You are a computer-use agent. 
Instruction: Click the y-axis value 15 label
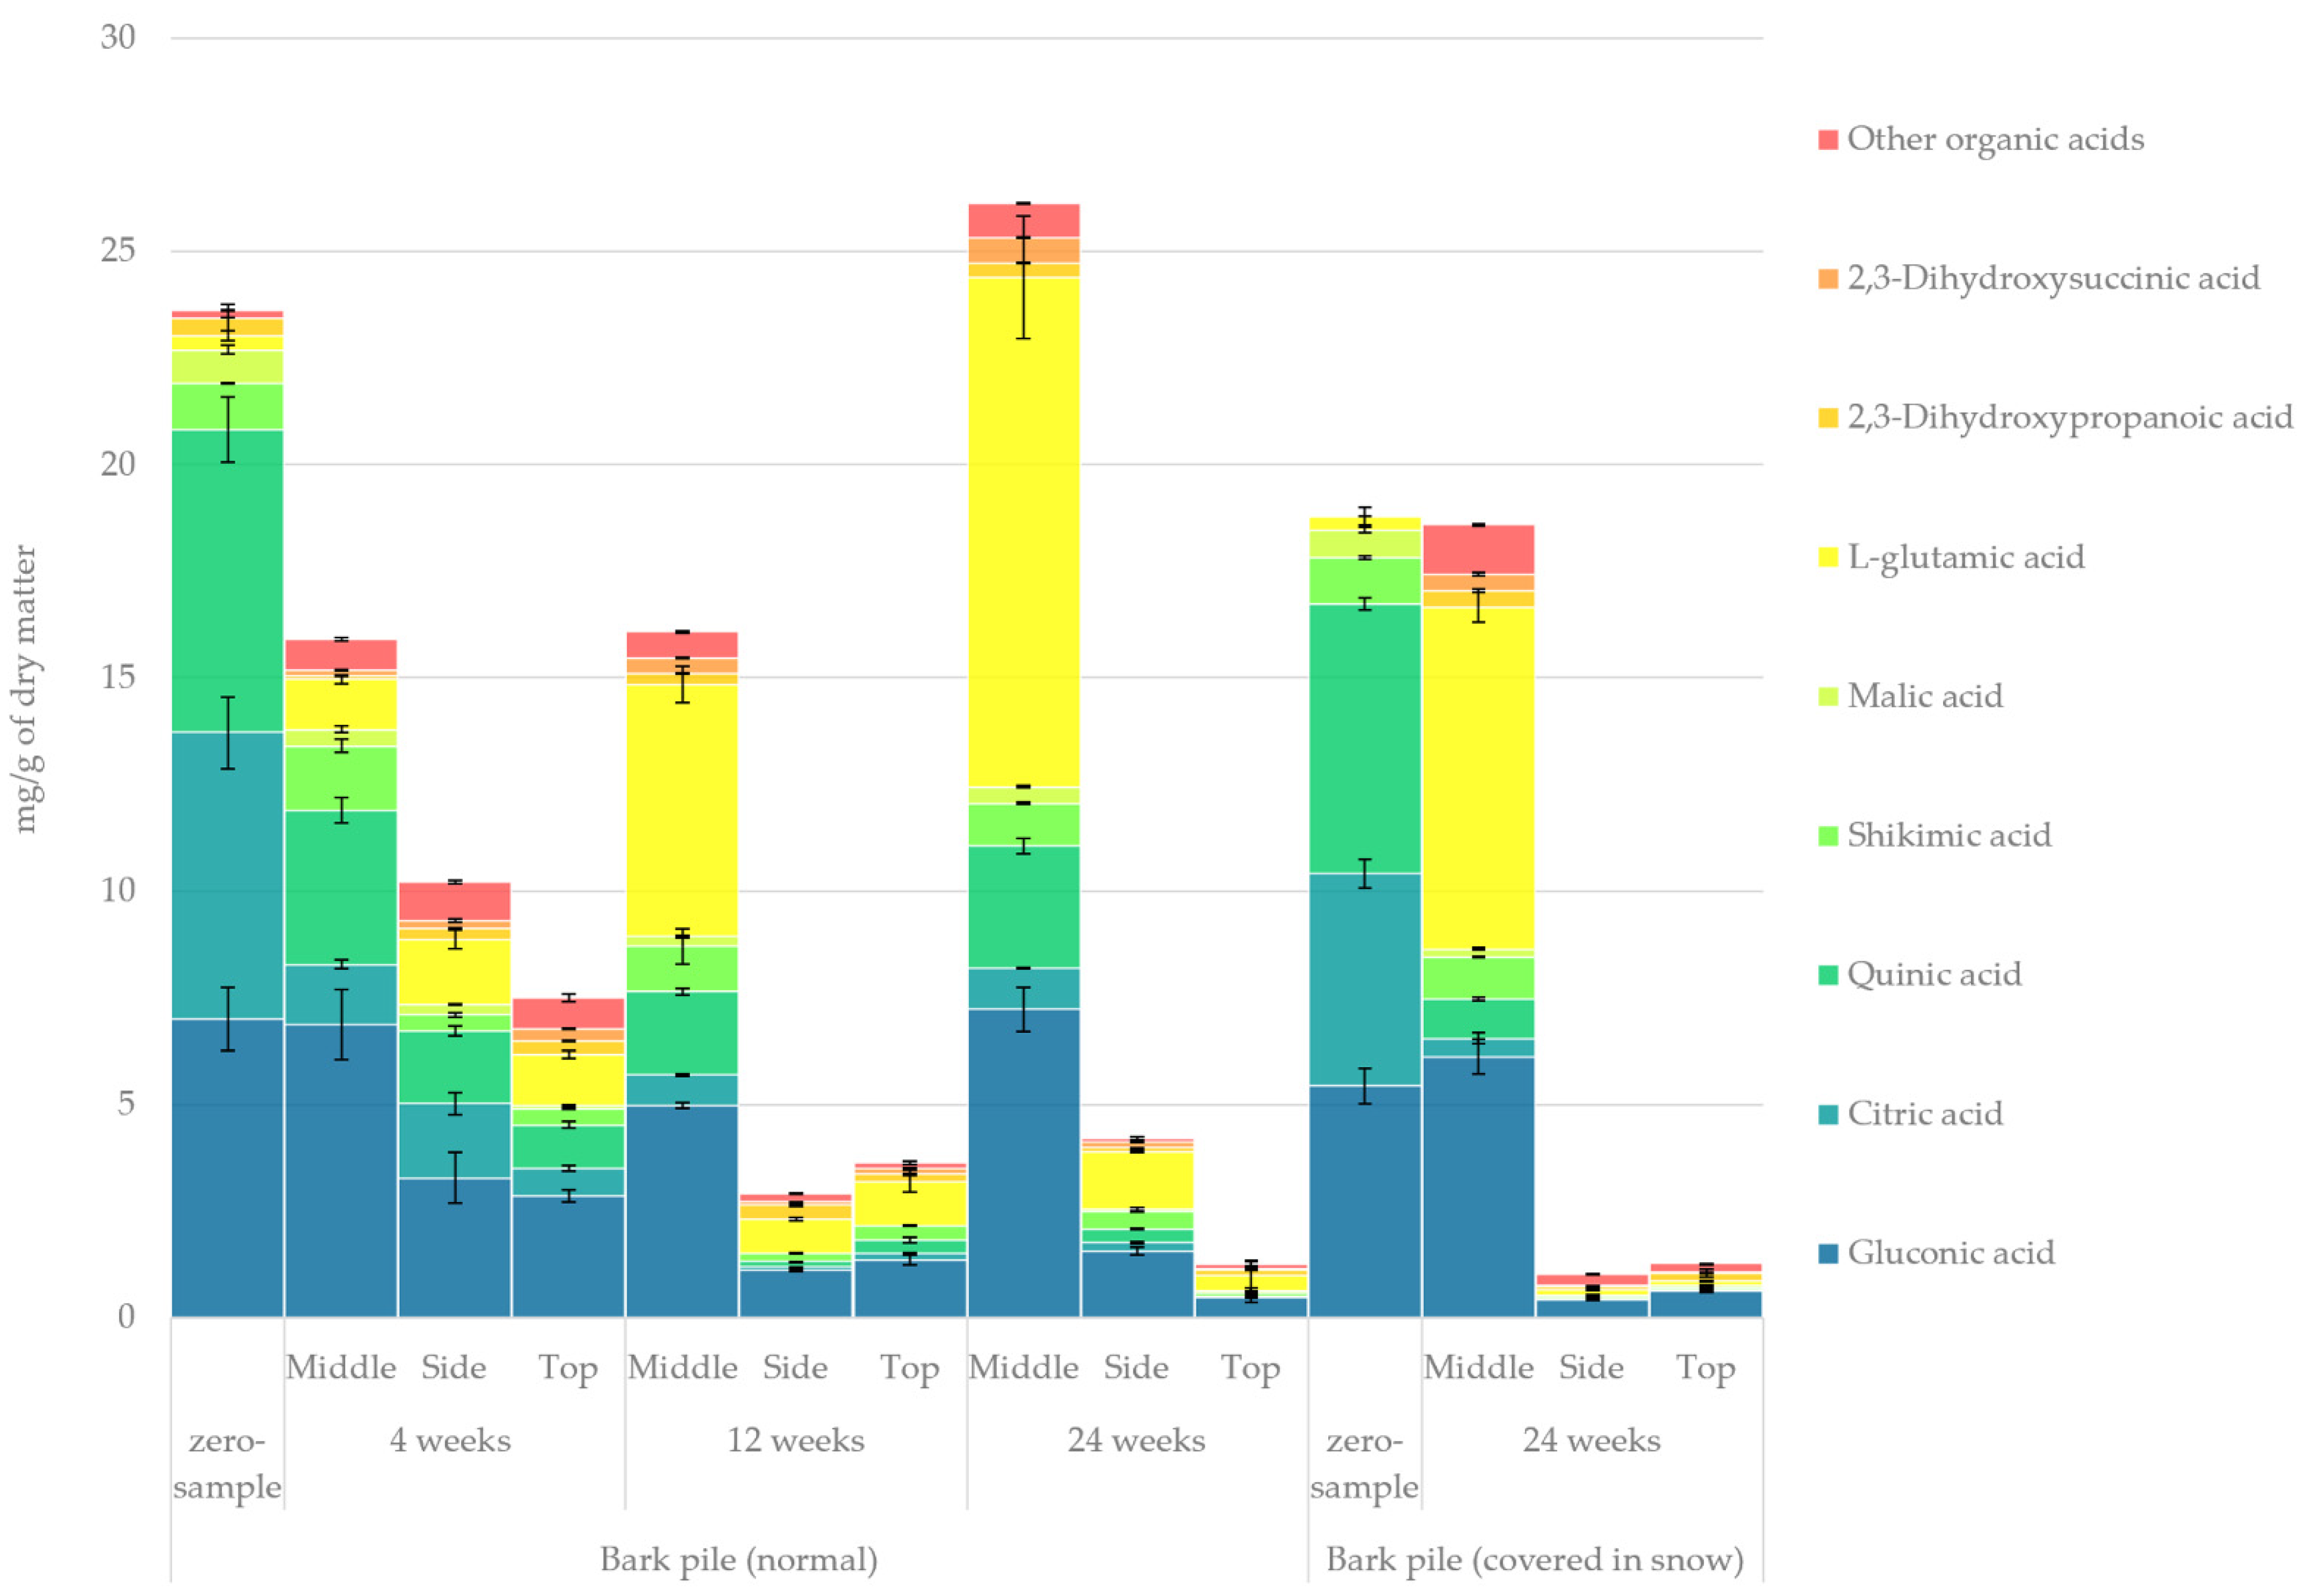click(117, 677)
